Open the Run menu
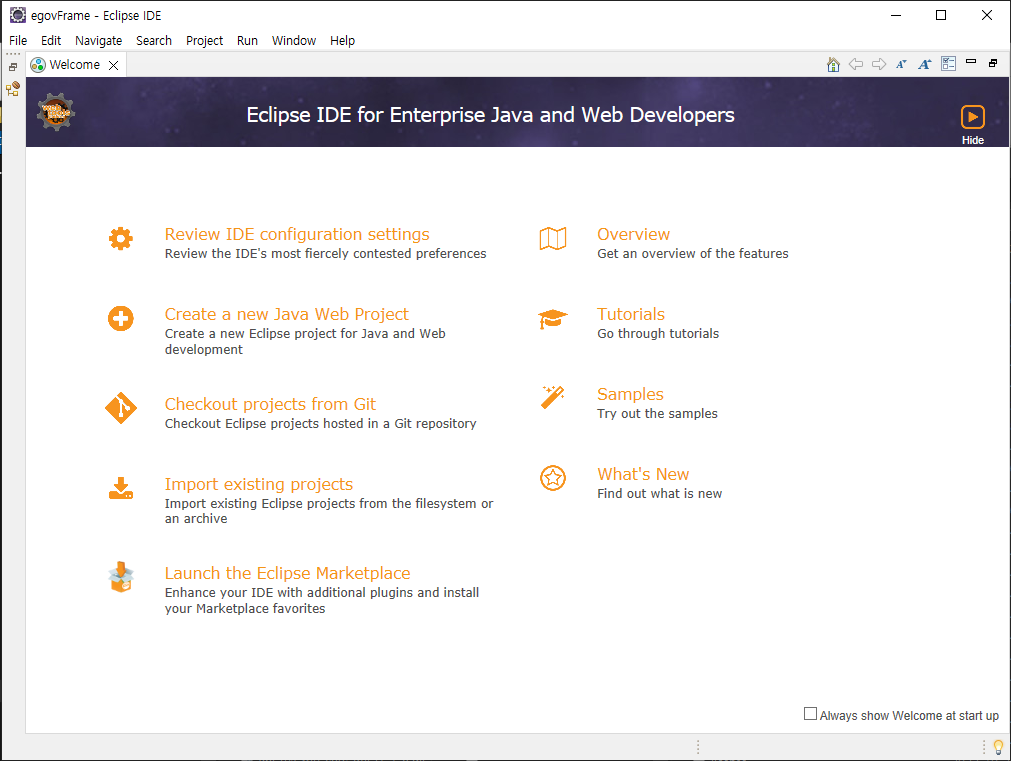 tap(247, 40)
